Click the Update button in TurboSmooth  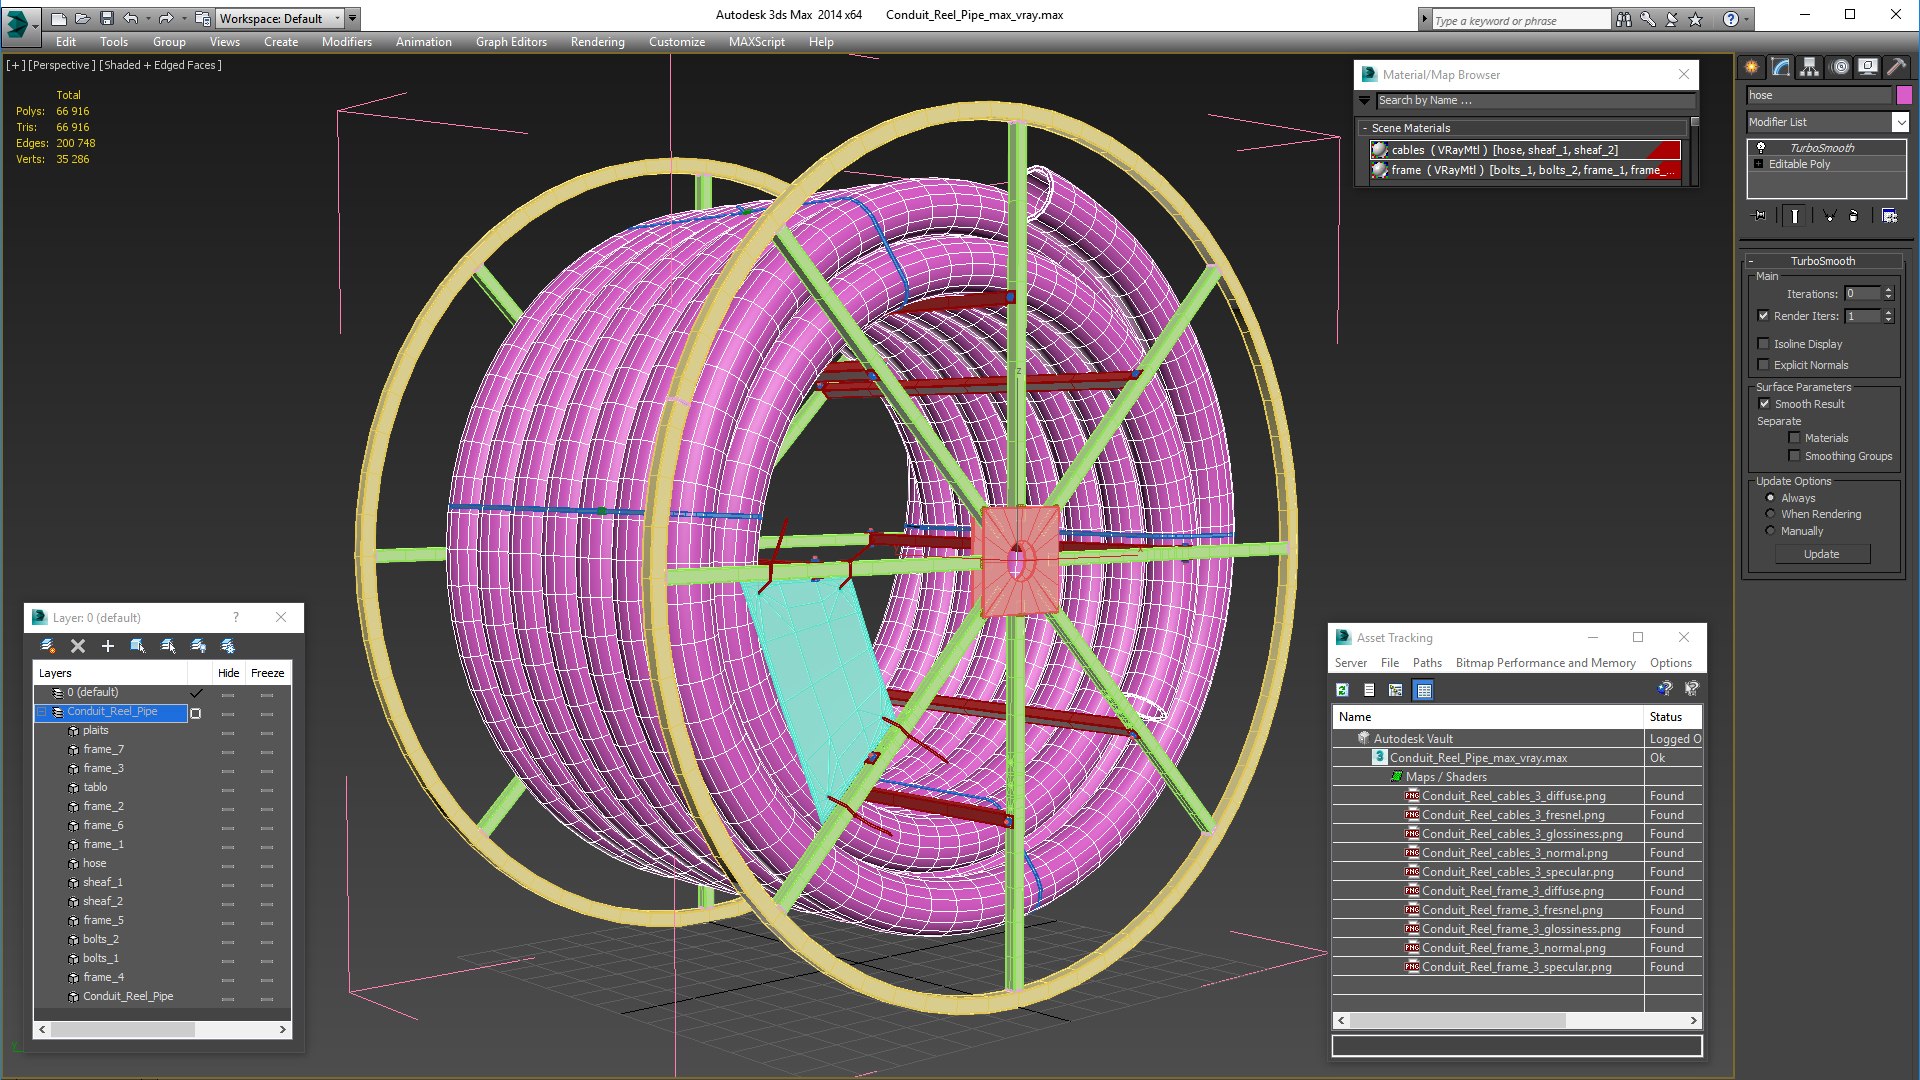1821,554
